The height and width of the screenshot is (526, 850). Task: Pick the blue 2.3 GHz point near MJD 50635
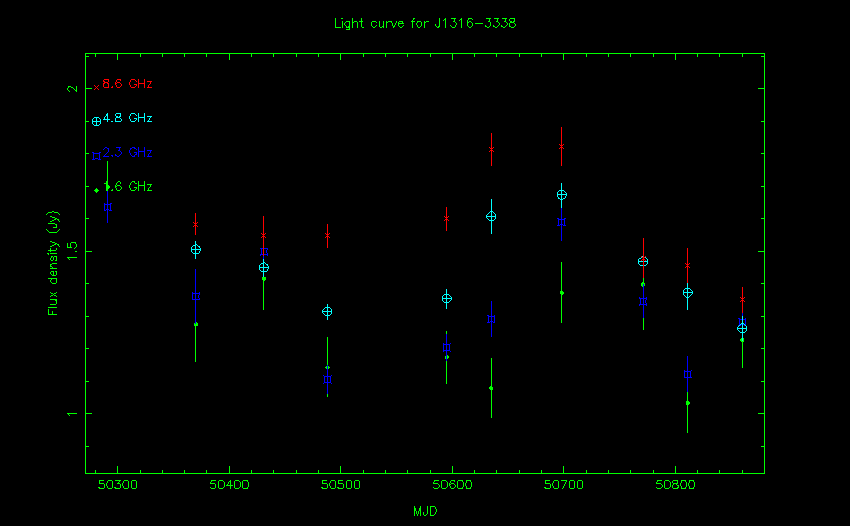(x=491, y=319)
